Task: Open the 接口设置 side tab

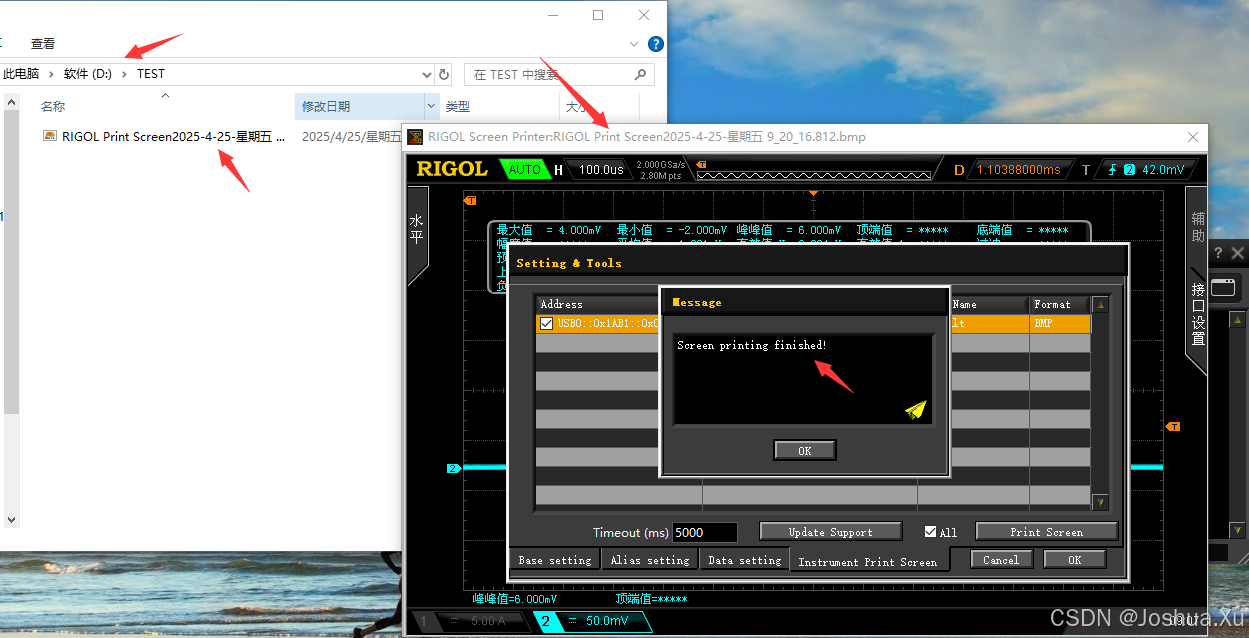Action: tap(1198, 315)
